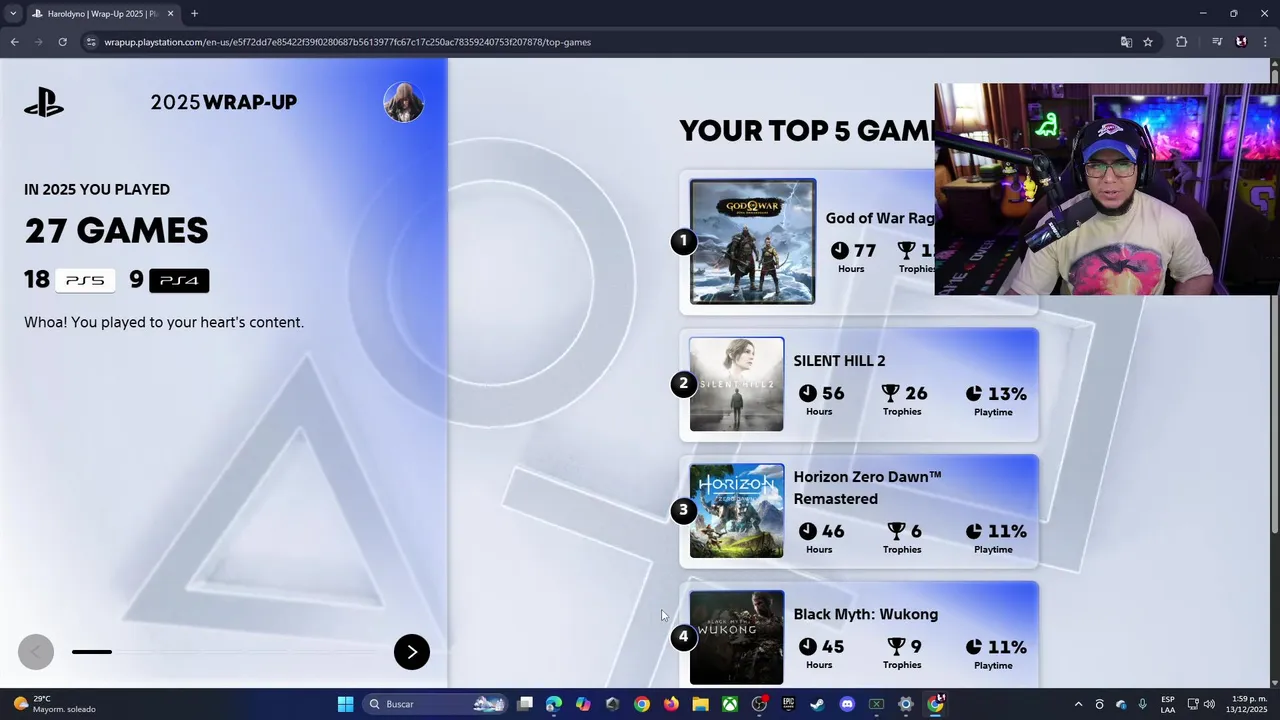1280x720 pixels.
Task: Click the trophy icon showing 6 trophies
Action: coord(896,531)
